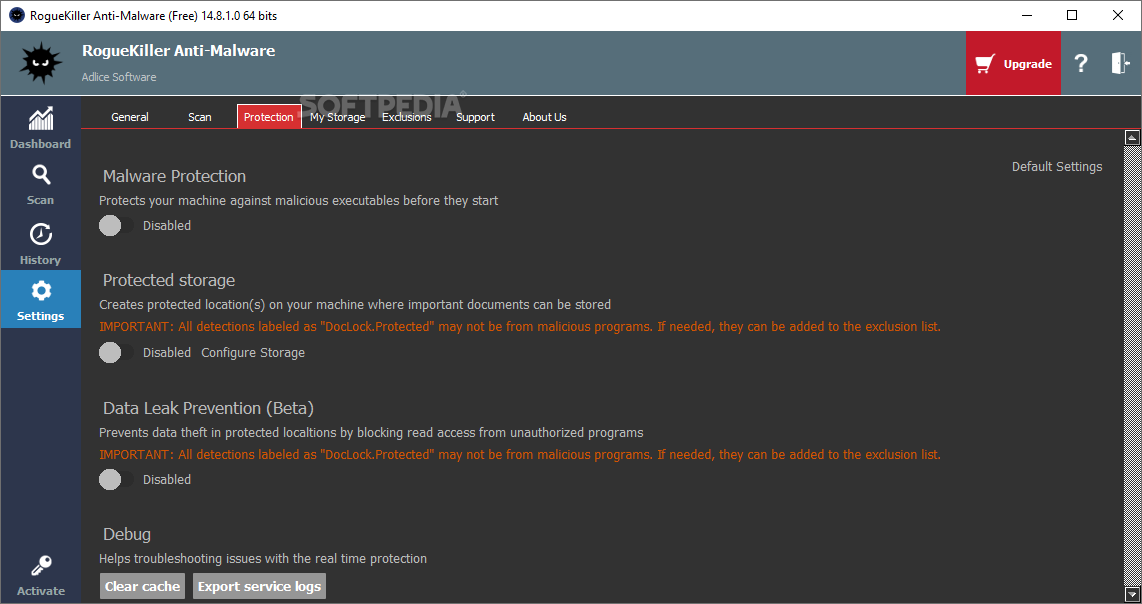
Task: Click the scrollbar up arrow
Action: tap(1132, 137)
